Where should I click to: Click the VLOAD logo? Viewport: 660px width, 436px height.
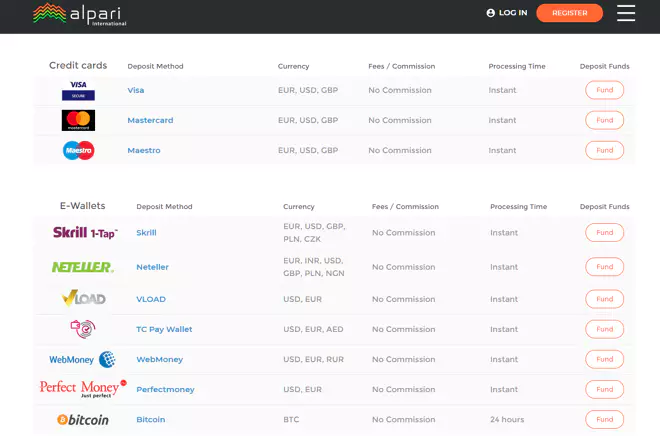coord(83,298)
